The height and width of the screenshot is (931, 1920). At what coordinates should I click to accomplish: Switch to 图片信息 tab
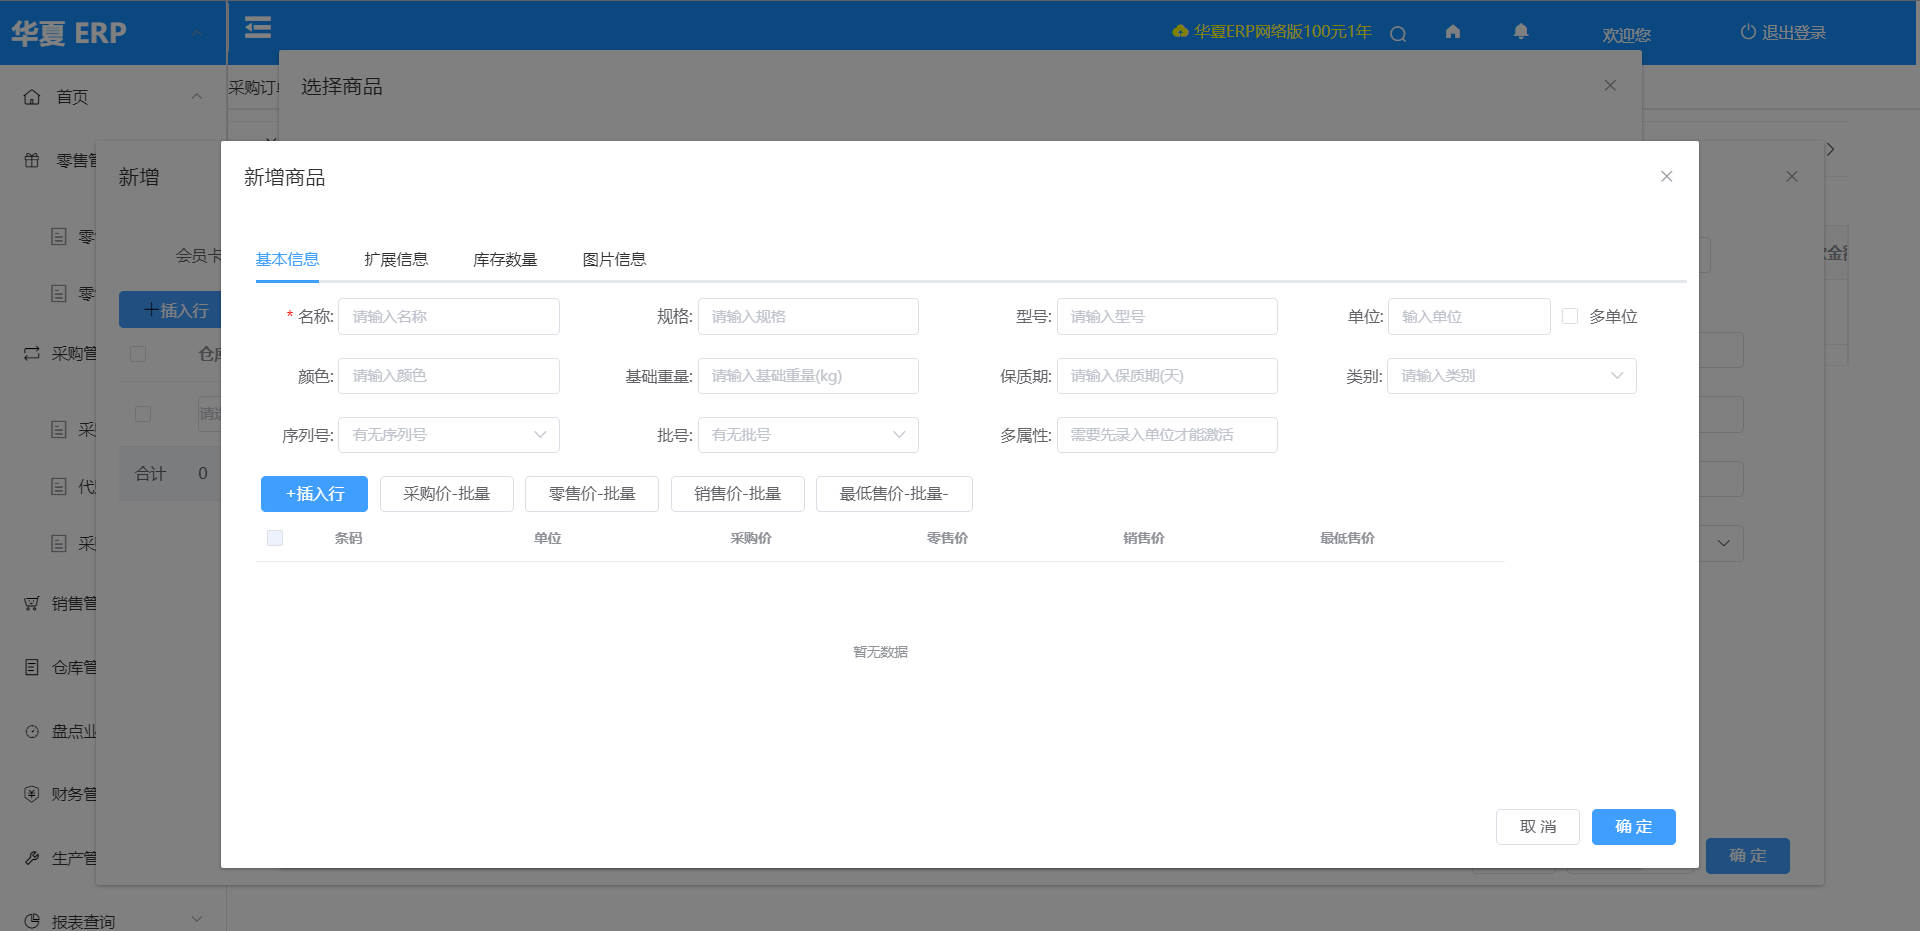(614, 260)
